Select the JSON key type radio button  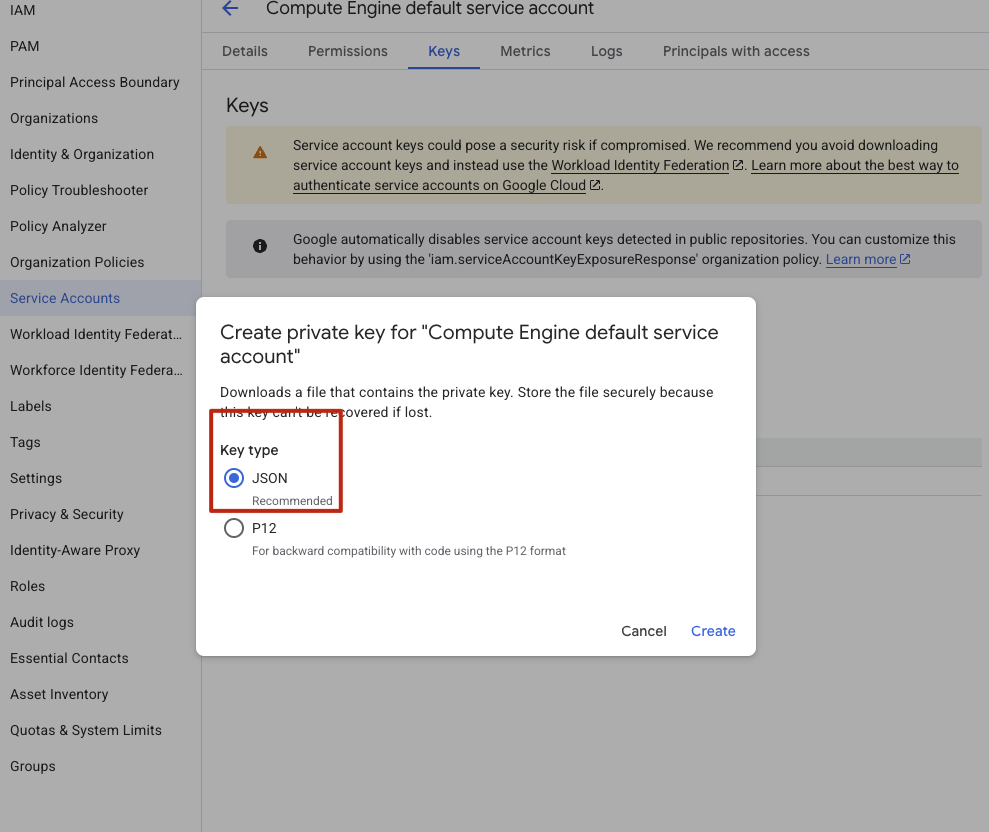pos(234,478)
